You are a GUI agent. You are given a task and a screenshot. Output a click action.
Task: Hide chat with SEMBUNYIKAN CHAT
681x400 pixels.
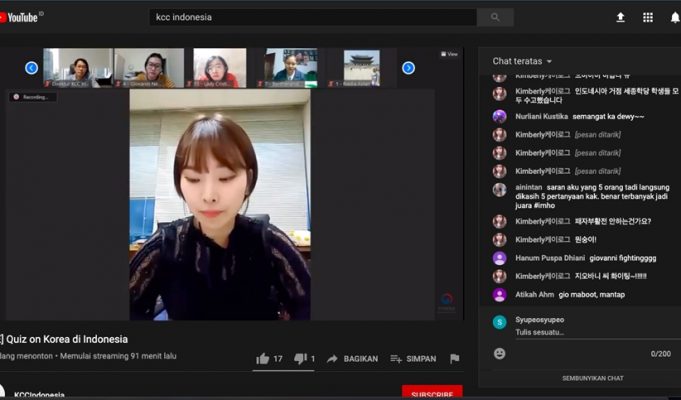coord(579,378)
